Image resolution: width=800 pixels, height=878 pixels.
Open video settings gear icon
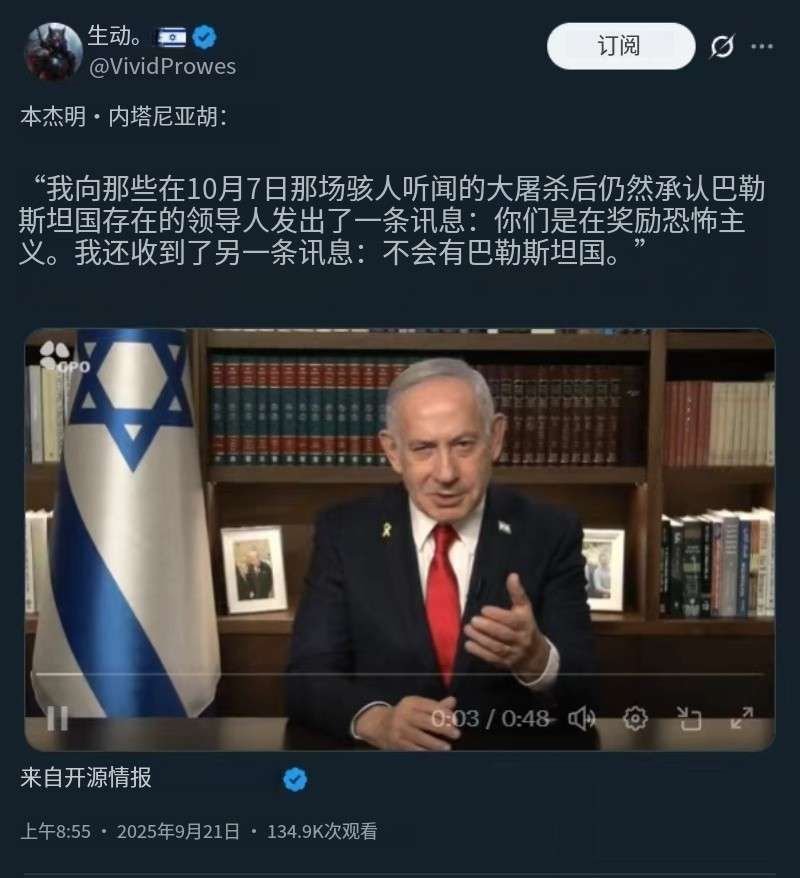point(635,718)
